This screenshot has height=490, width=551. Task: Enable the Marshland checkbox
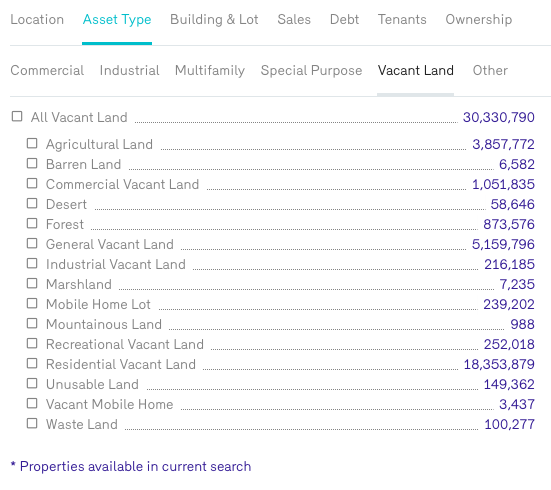[x=32, y=283]
